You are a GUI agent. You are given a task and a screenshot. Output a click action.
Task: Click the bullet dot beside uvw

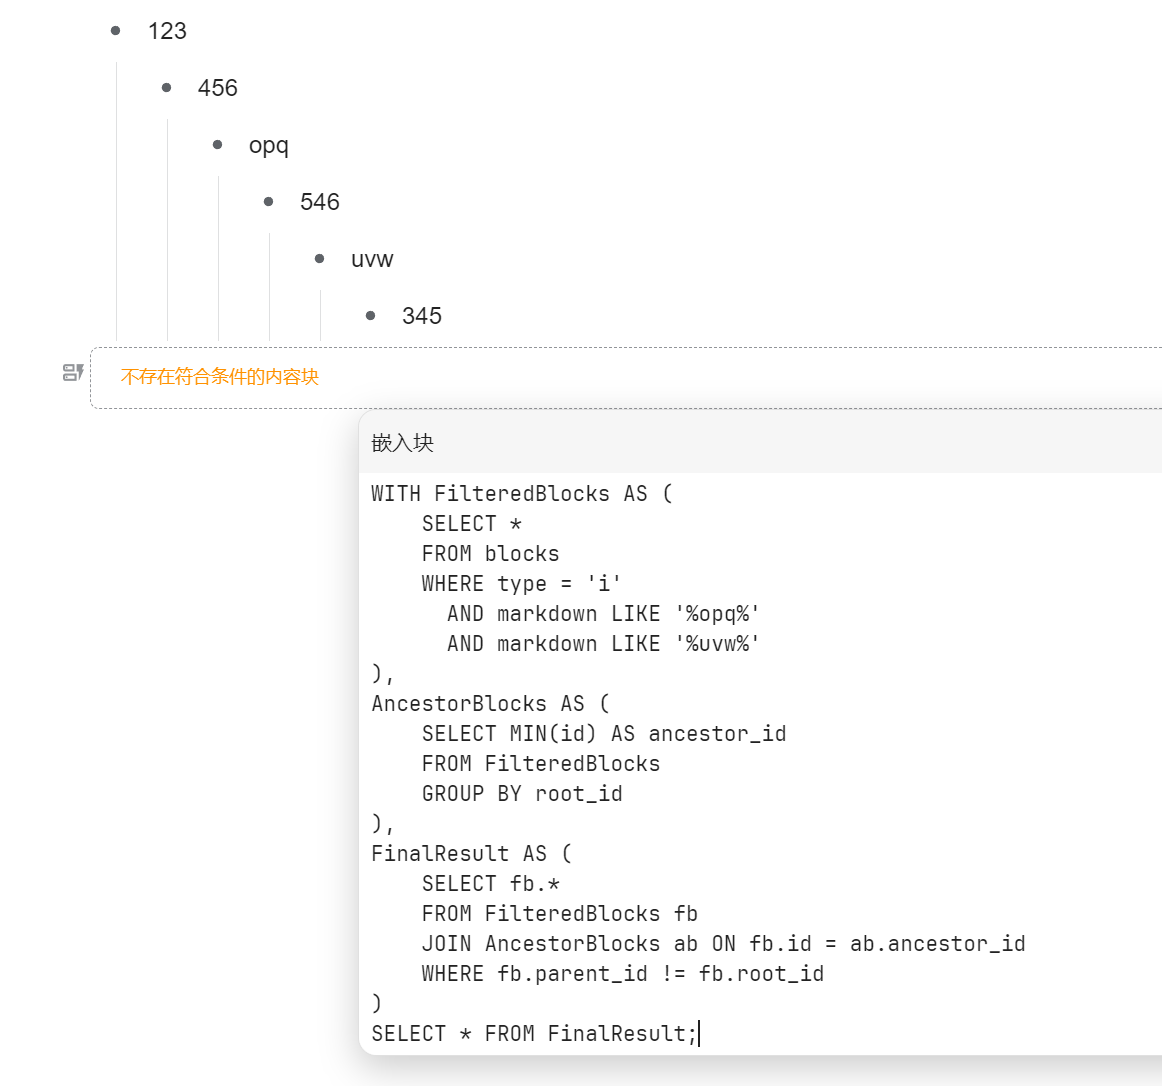pyautogui.click(x=320, y=259)
